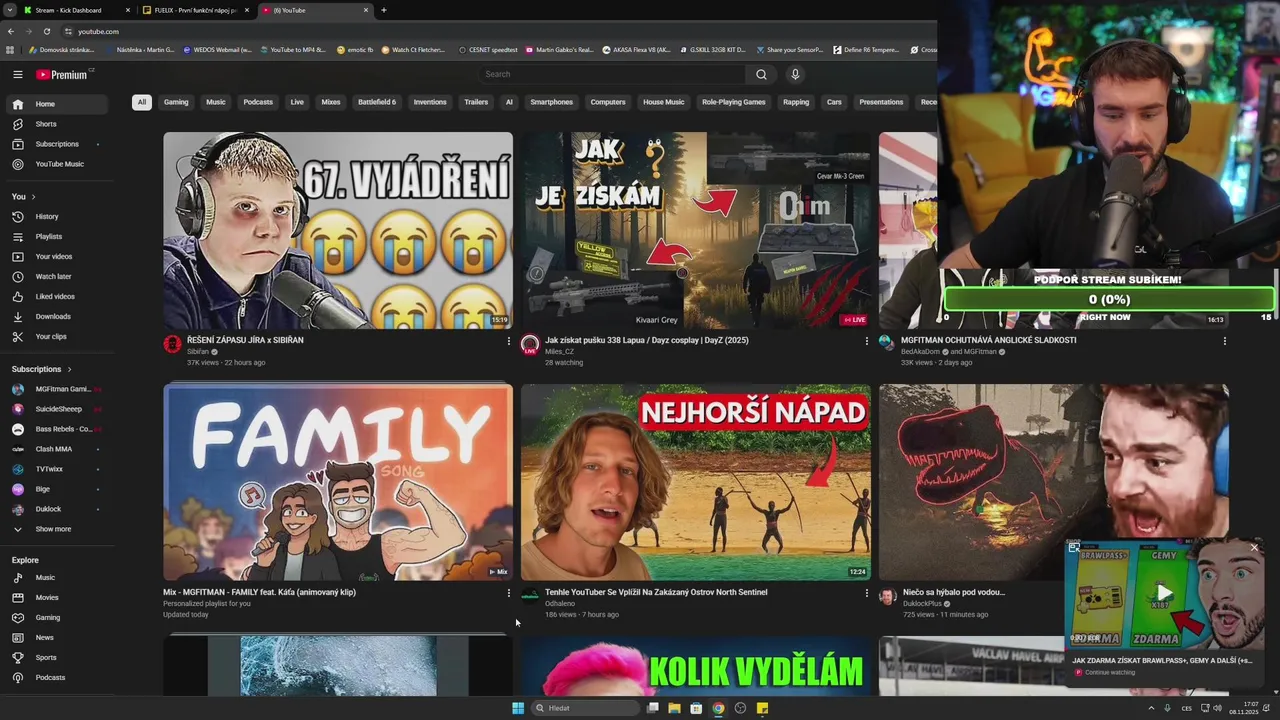Open Explore Podcasts in the sidebar
The width and height of the screenshot is (1280, 720).
56,677
